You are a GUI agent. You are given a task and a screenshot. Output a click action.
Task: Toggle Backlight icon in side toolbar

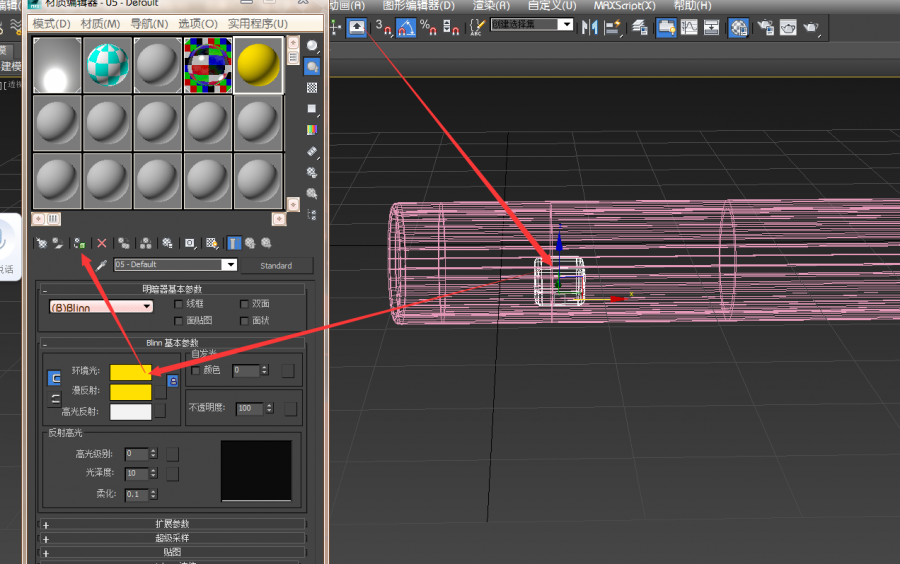point(312,67)
